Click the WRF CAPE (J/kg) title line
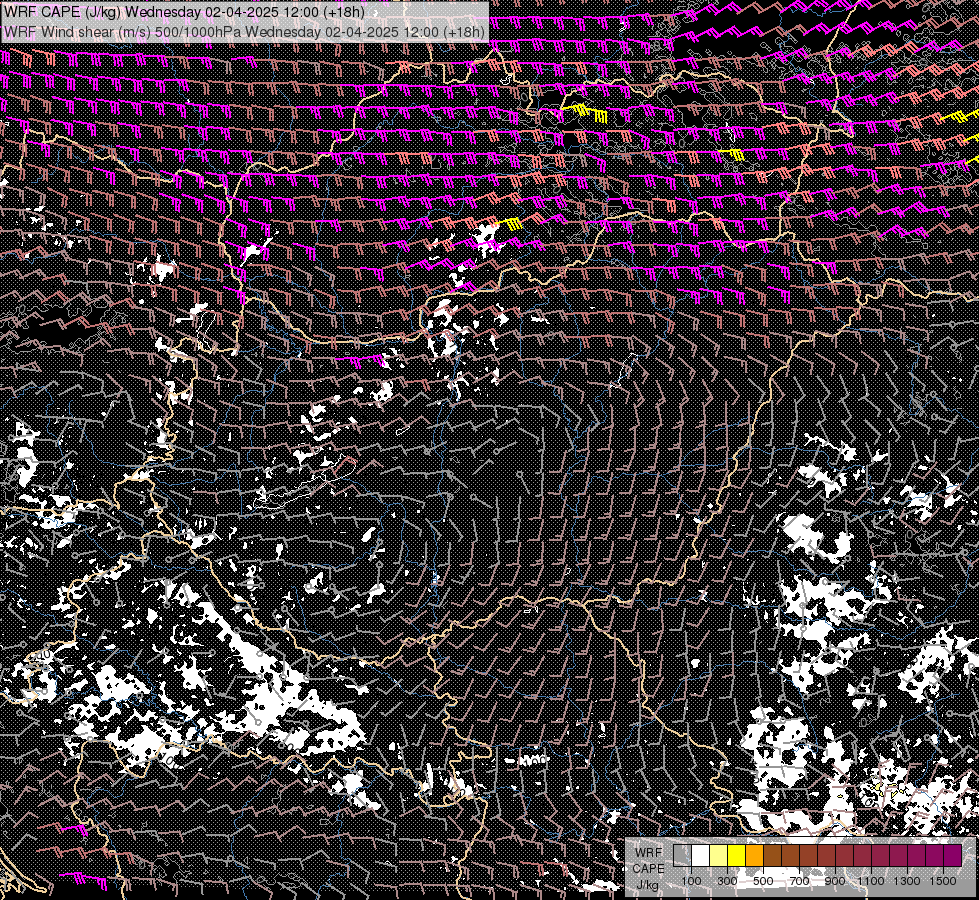The image size is (979, 900). [184, 12]
